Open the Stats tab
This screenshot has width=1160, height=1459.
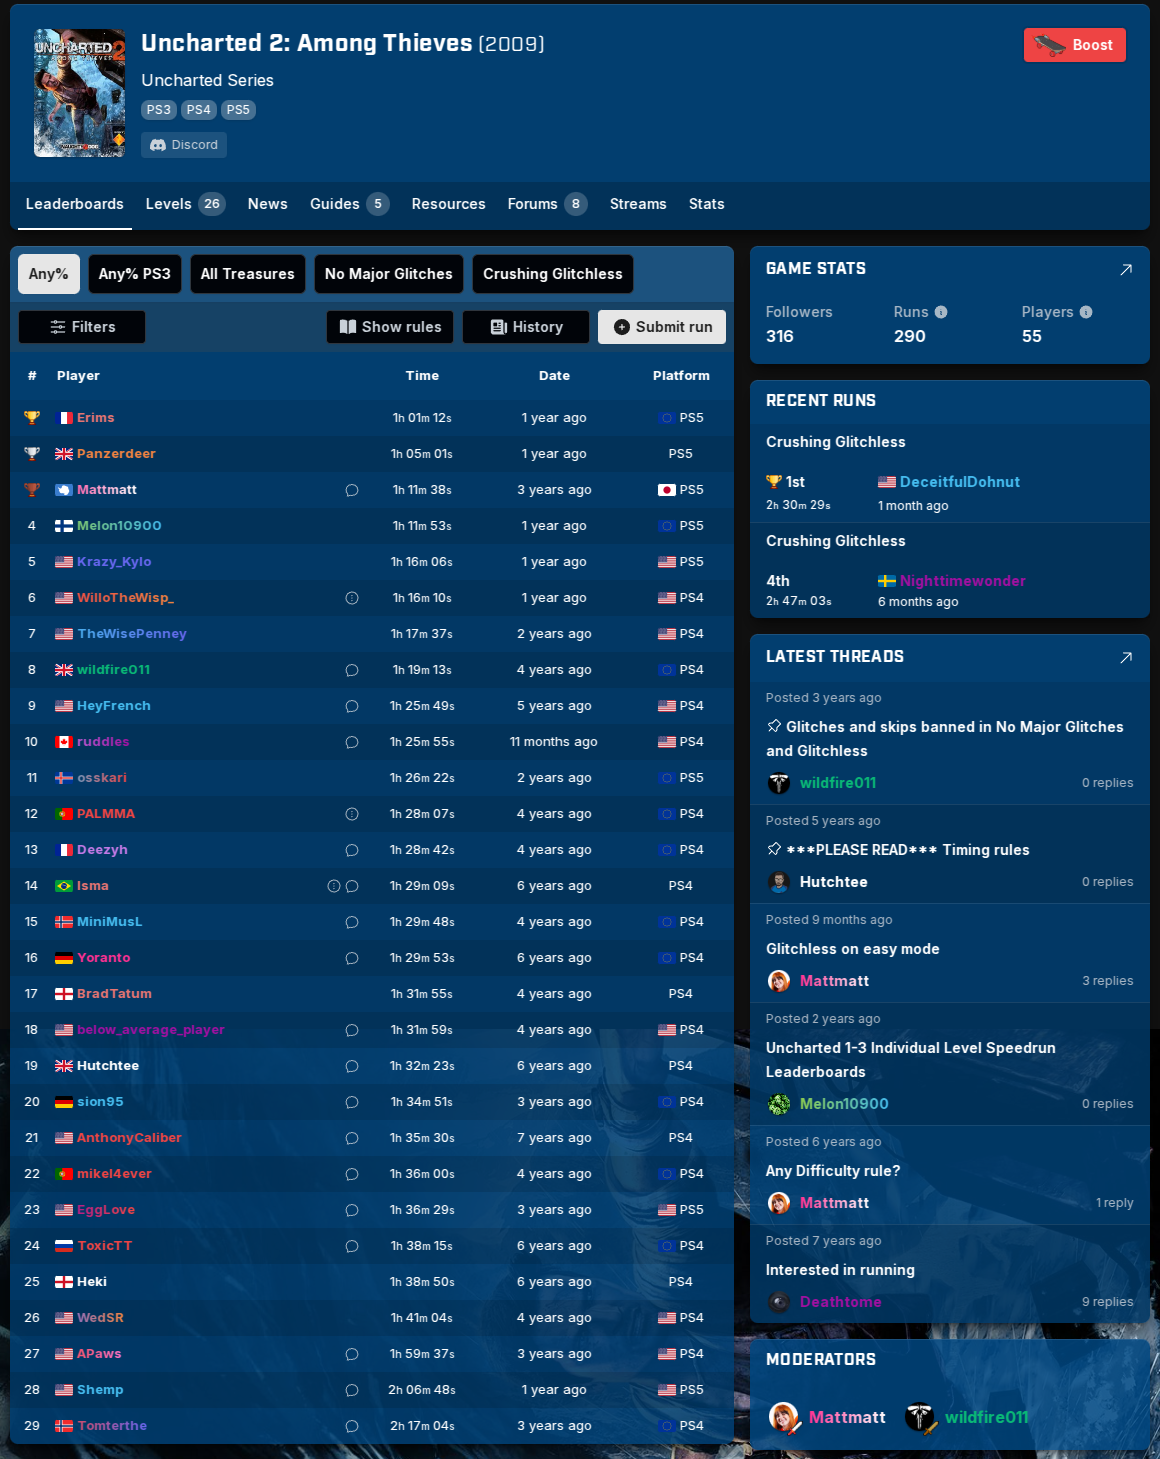coord(706,204)
